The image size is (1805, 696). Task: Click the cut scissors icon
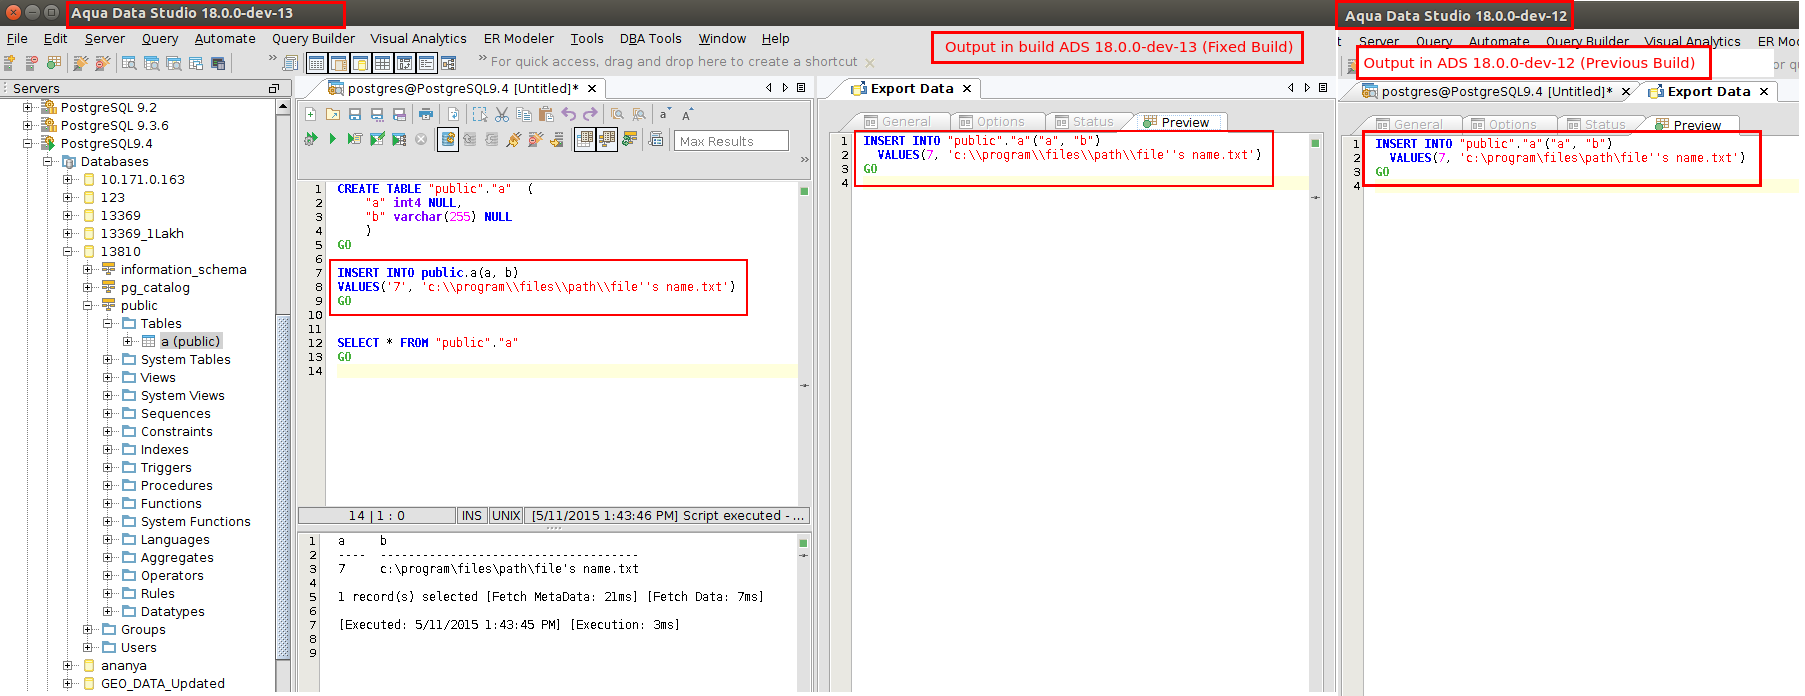(x=502, y=114)
